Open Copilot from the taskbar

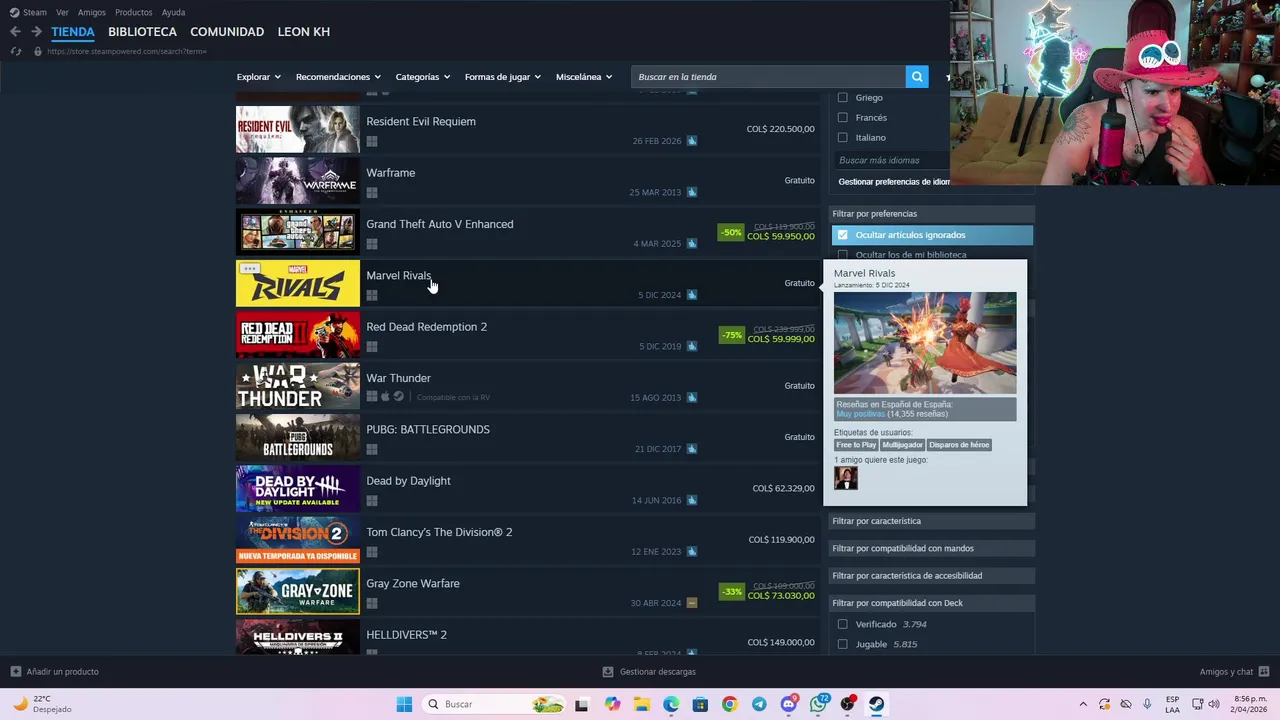tap(612, 704)
